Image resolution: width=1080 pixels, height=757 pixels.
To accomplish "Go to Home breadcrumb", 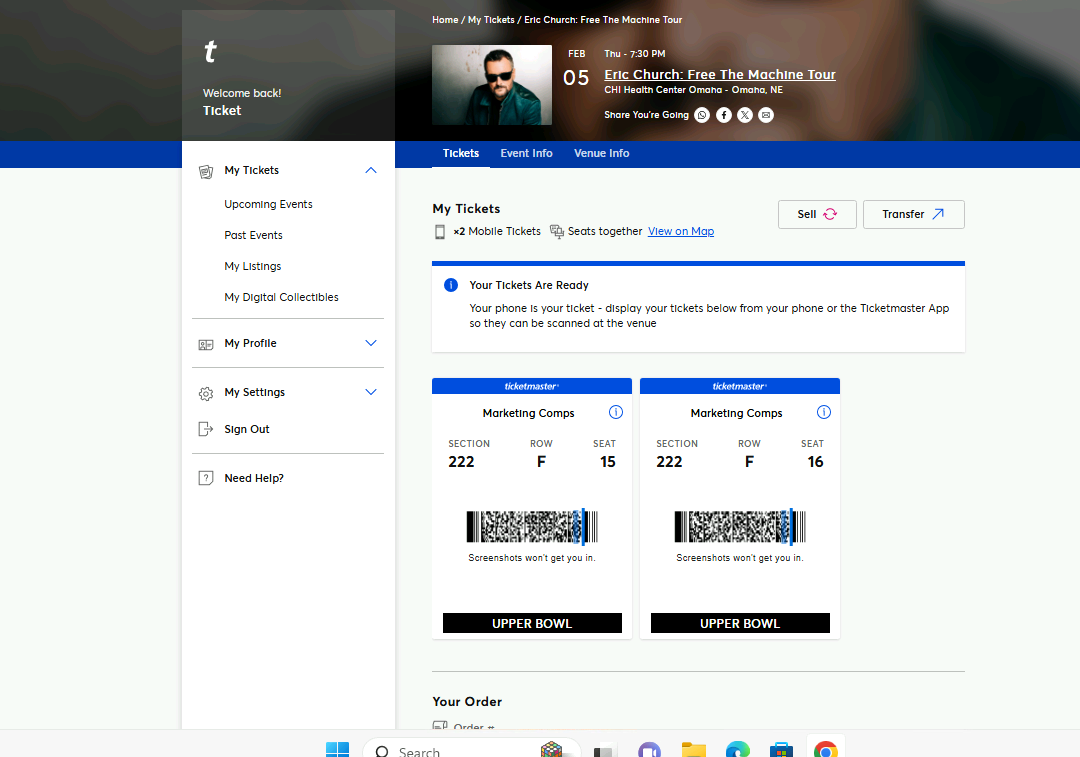I will 445,20.
